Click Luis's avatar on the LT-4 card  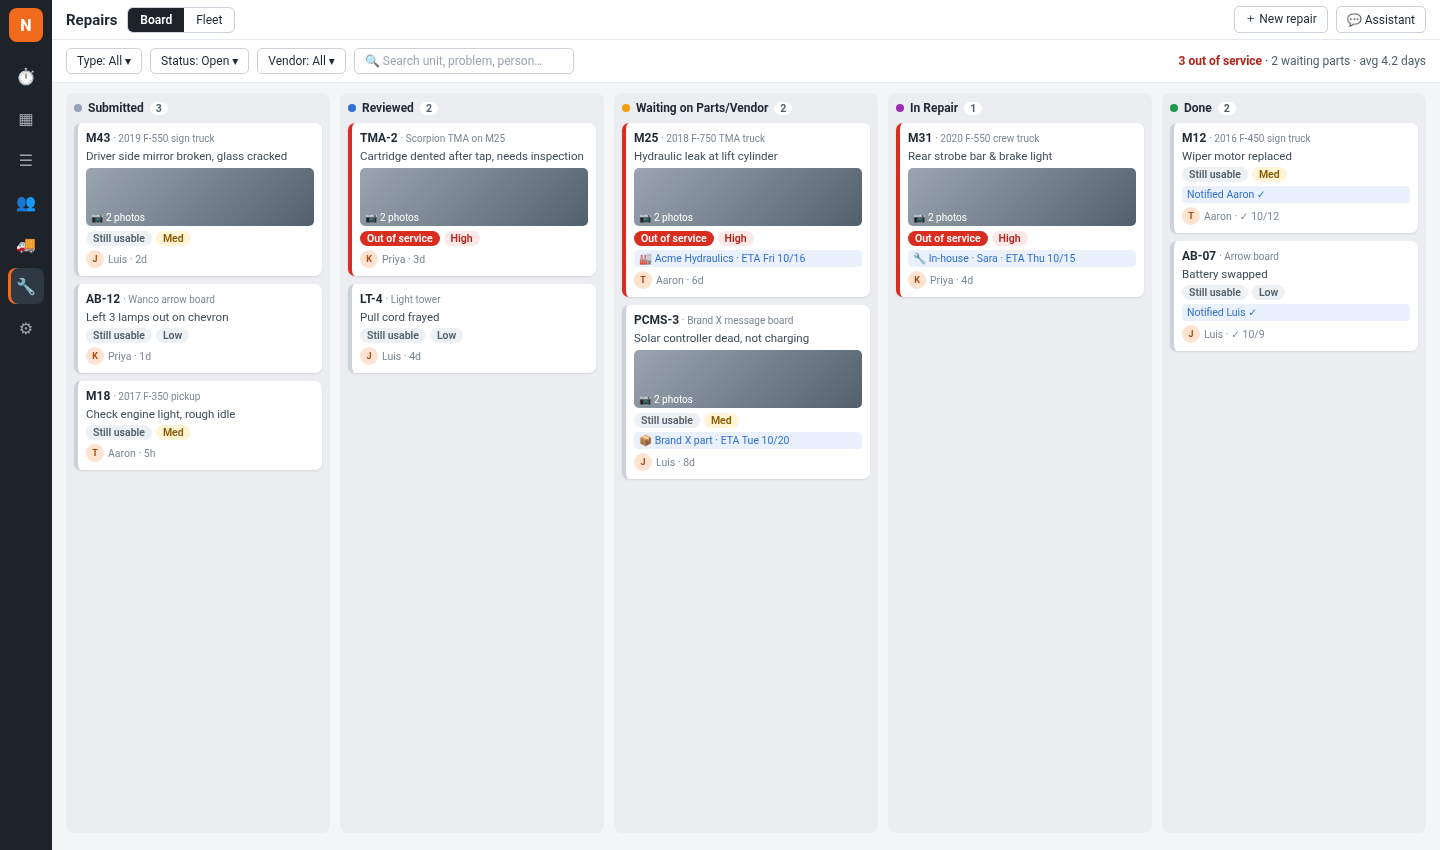coord(369,356)
